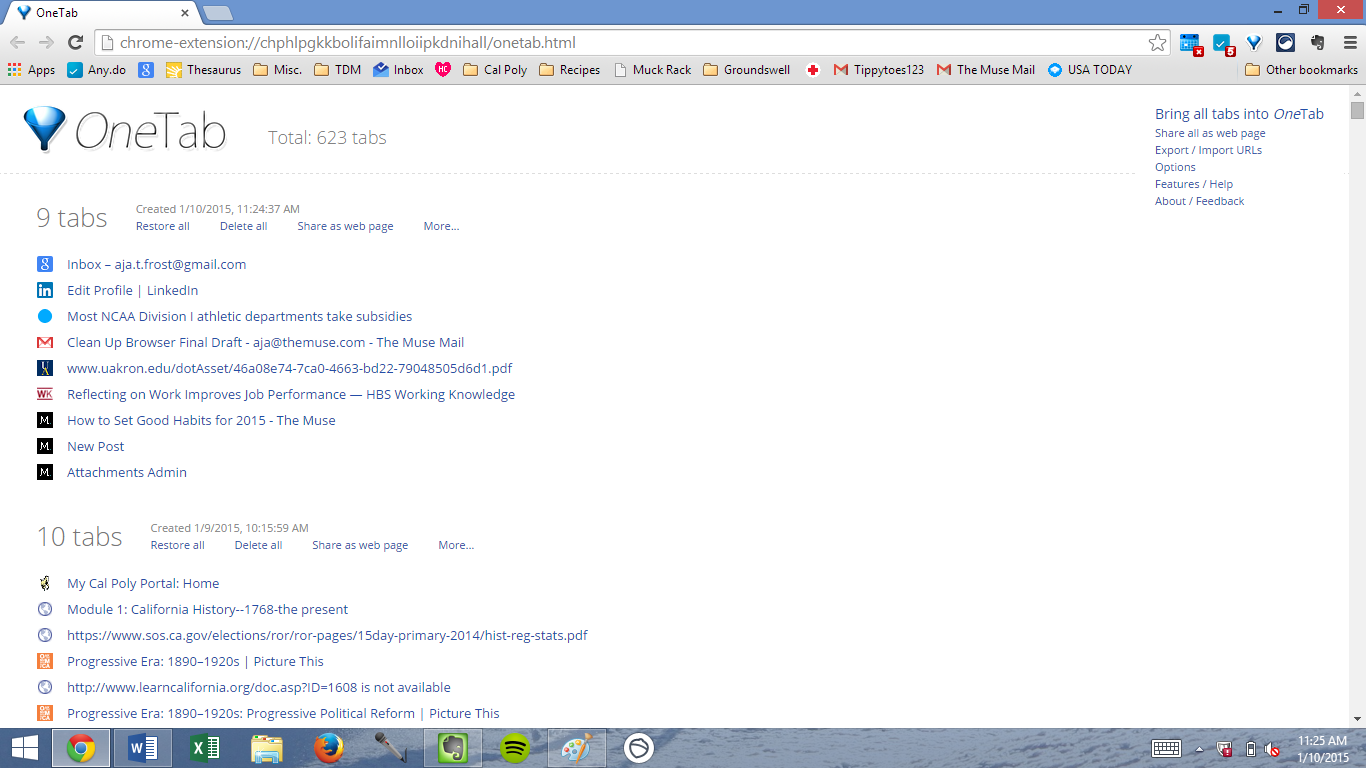The image size is (1366, 768).
Task: Open the Inbox bookmark in bookmarks bar
Action: (x=398, y=70)
